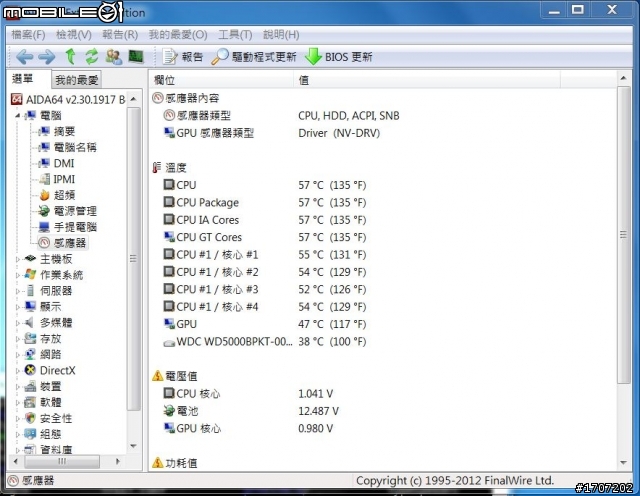Click the 溫度 thermometer icon
The height and width of the screenshot is (496, 640).
[x=157, y=167]
